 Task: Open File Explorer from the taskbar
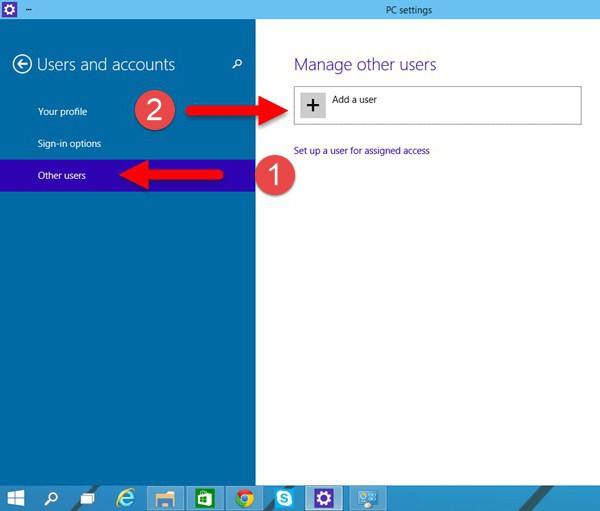[x=165, y=498]
